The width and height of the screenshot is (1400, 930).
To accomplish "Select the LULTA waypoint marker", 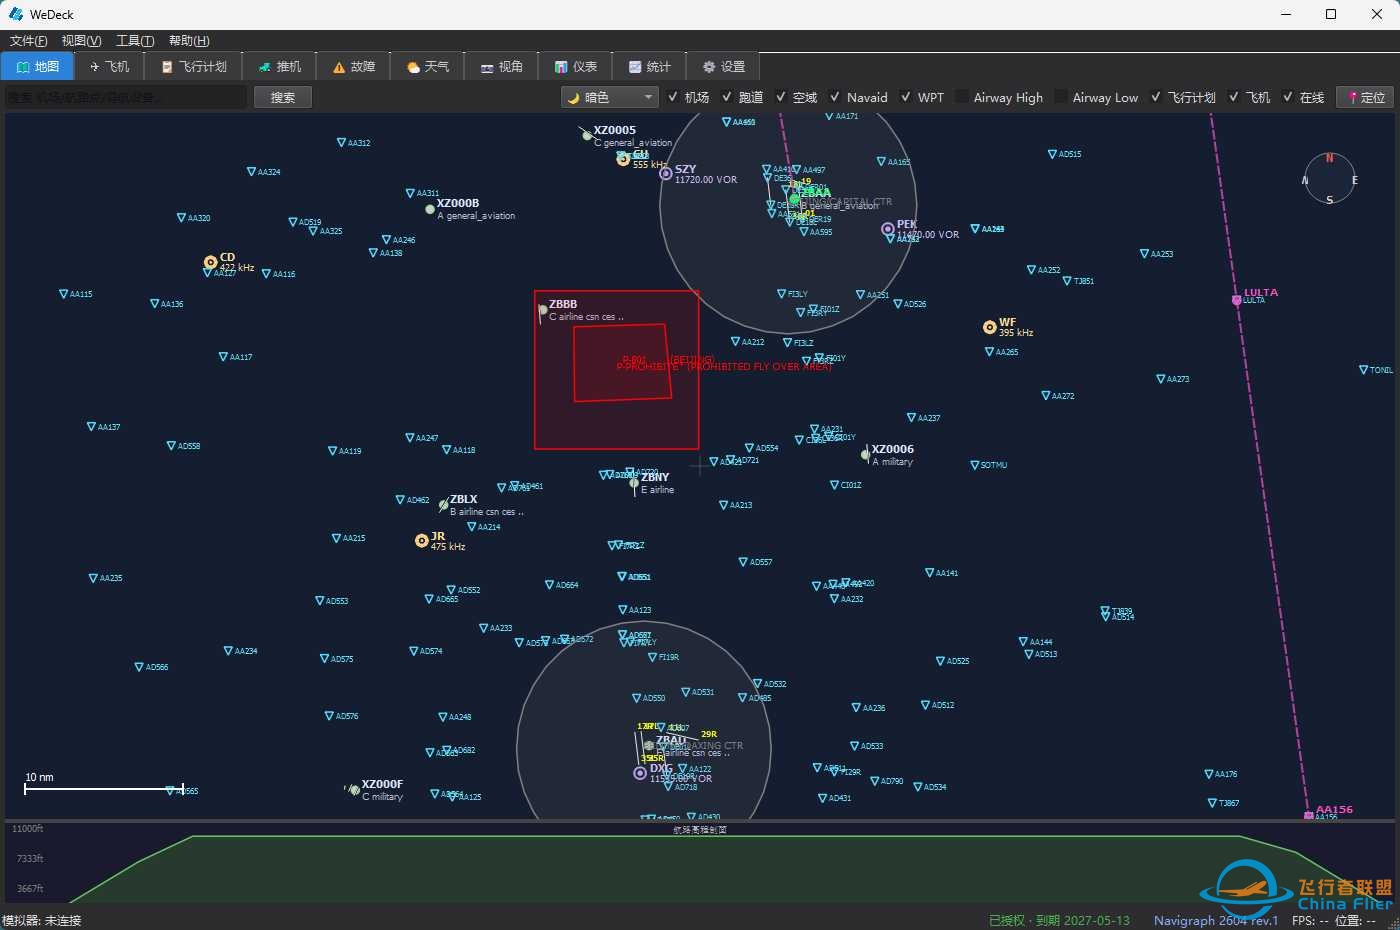I will (1236, 299).
